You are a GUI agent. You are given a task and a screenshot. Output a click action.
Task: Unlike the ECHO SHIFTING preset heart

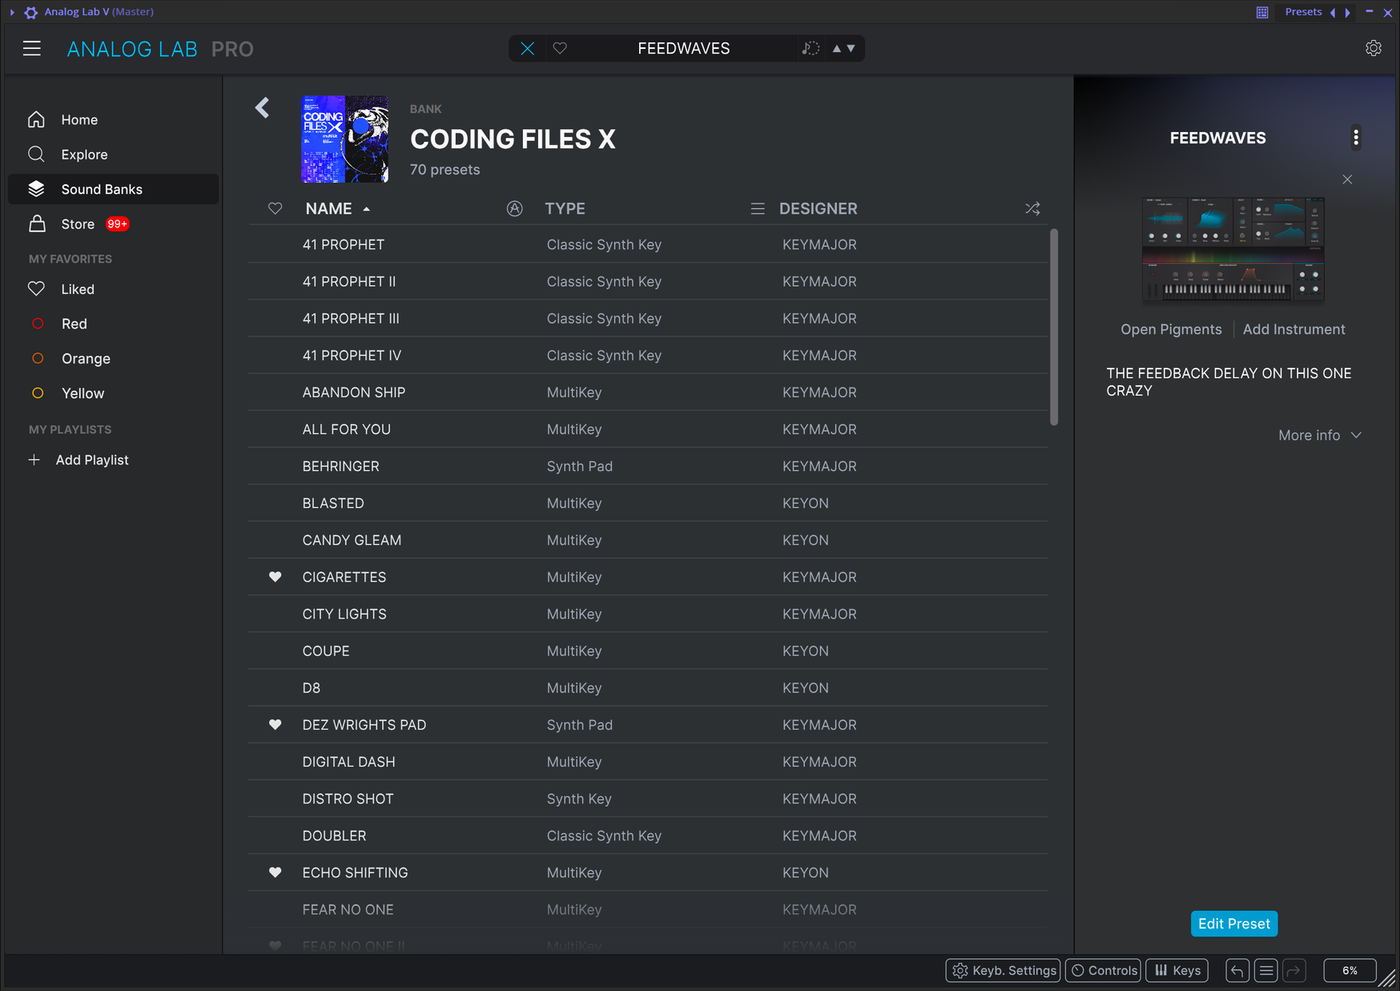click(275, 873)
